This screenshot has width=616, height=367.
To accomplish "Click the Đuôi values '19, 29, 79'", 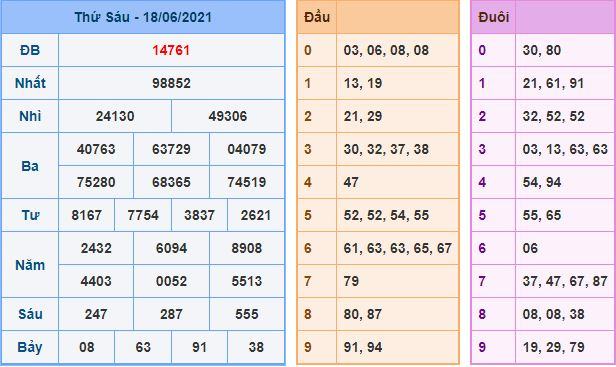I will click(x=553, y=347).
